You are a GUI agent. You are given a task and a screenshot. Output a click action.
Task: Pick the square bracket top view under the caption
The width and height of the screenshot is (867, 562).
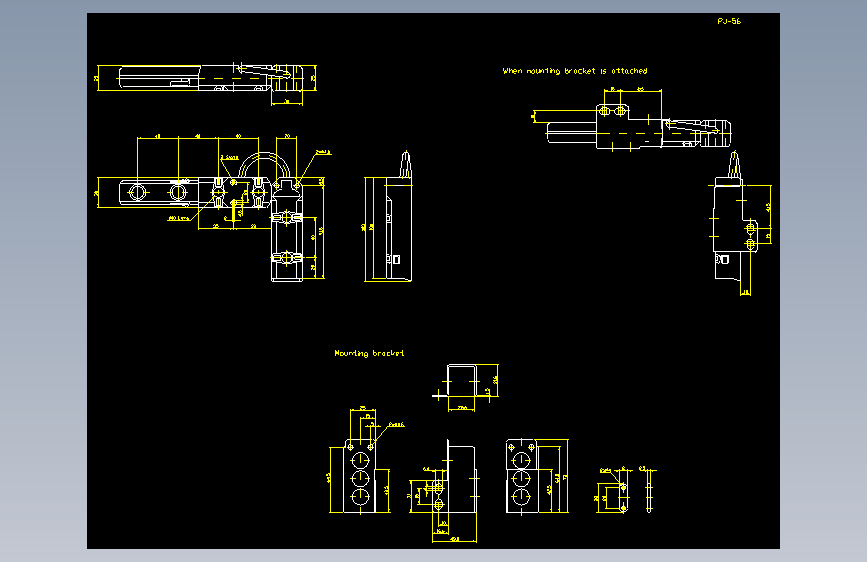(462, 381)
